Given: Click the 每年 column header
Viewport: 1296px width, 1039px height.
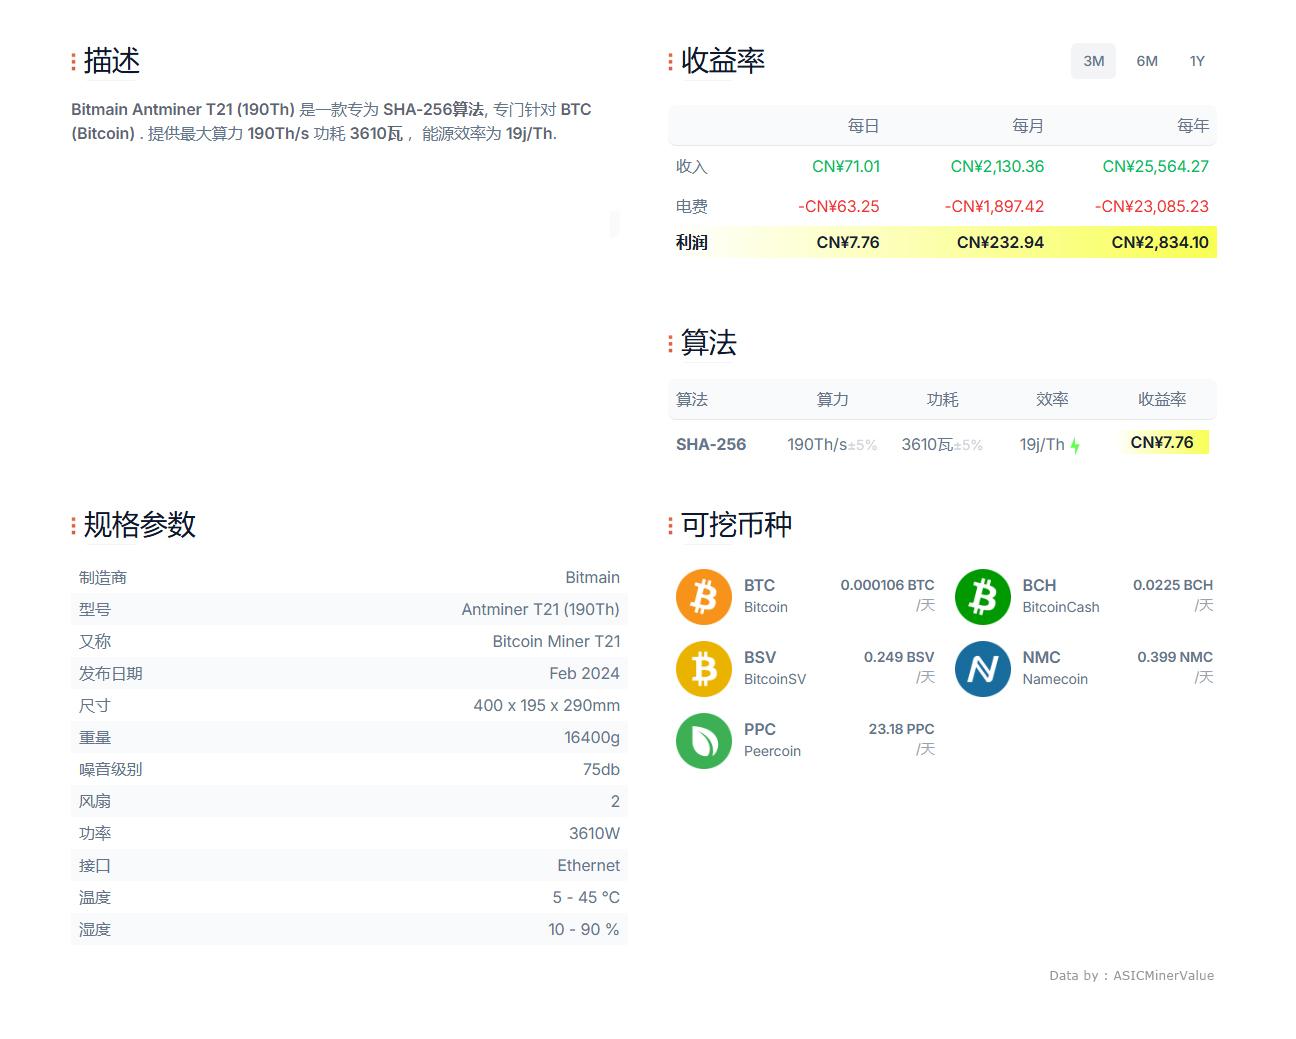Looking at the screenshot, I should click(x=1193, y=126).
